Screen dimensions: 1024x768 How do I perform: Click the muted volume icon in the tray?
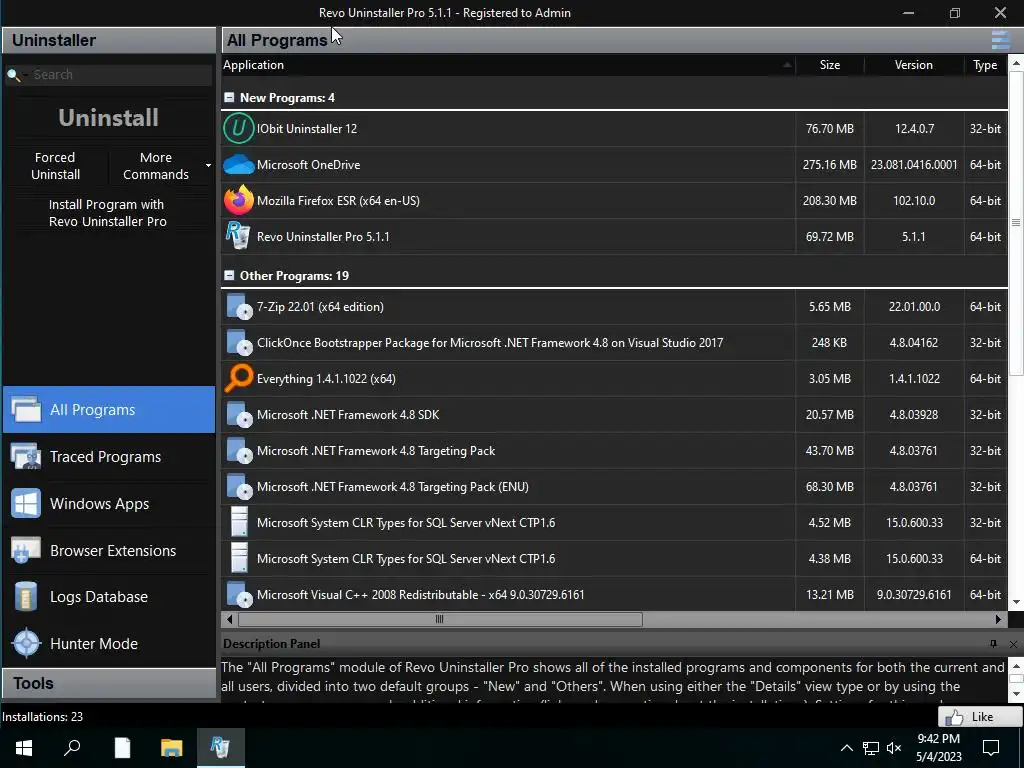coord(894,748)
